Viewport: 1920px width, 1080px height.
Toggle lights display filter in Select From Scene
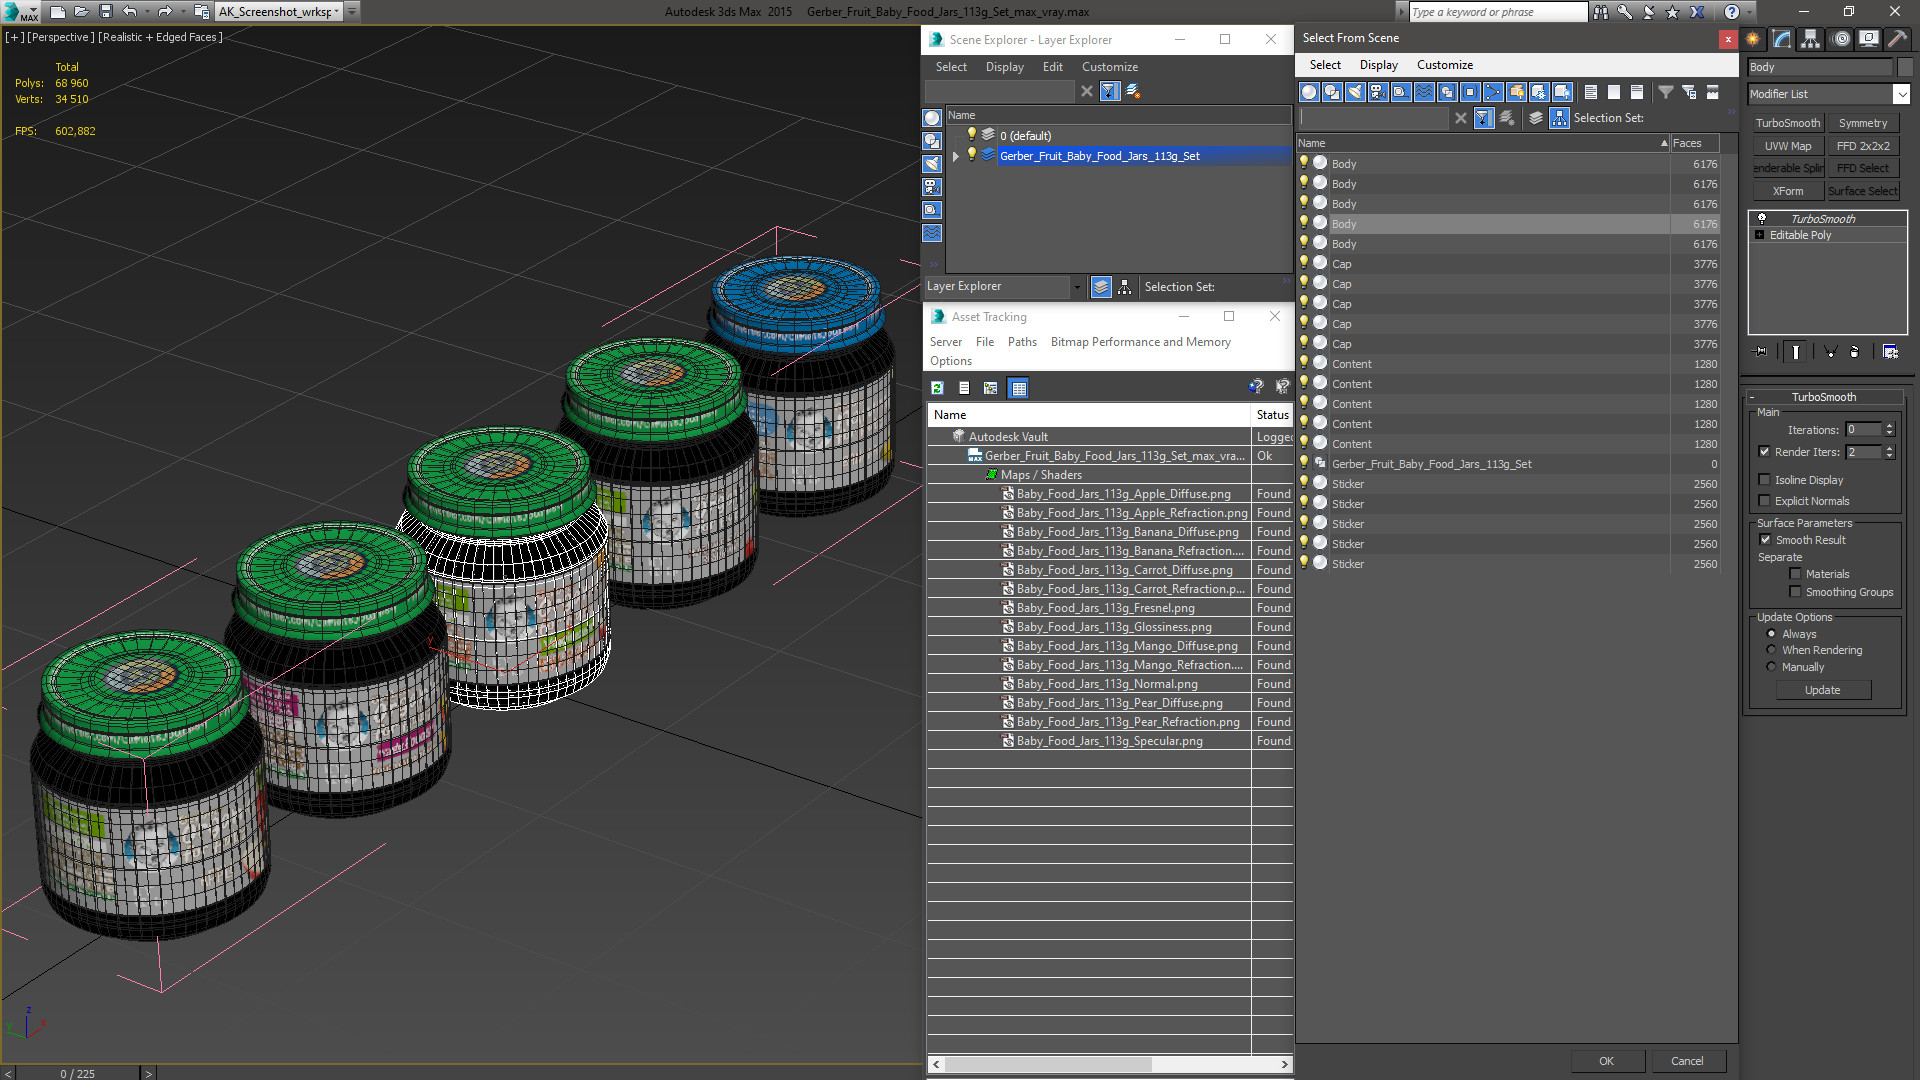click(x=1355, y=92)
